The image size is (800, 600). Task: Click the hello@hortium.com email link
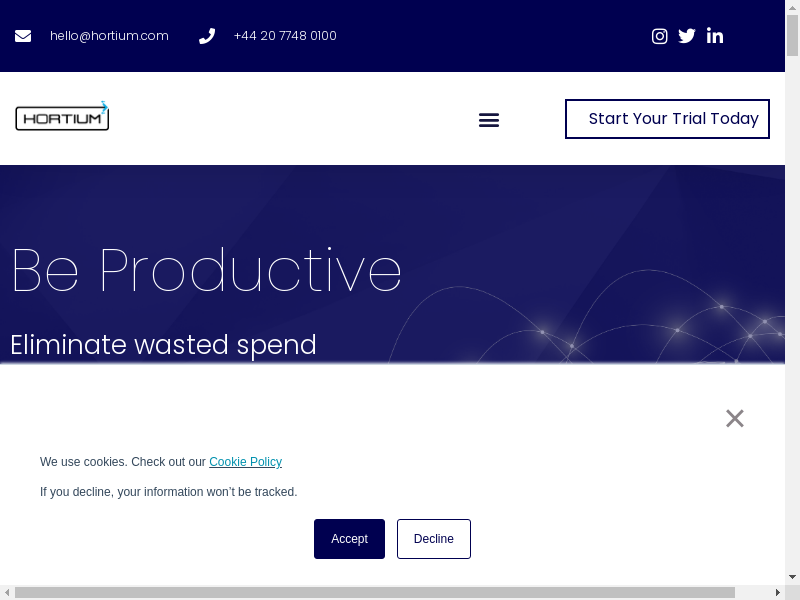(109, 36)
